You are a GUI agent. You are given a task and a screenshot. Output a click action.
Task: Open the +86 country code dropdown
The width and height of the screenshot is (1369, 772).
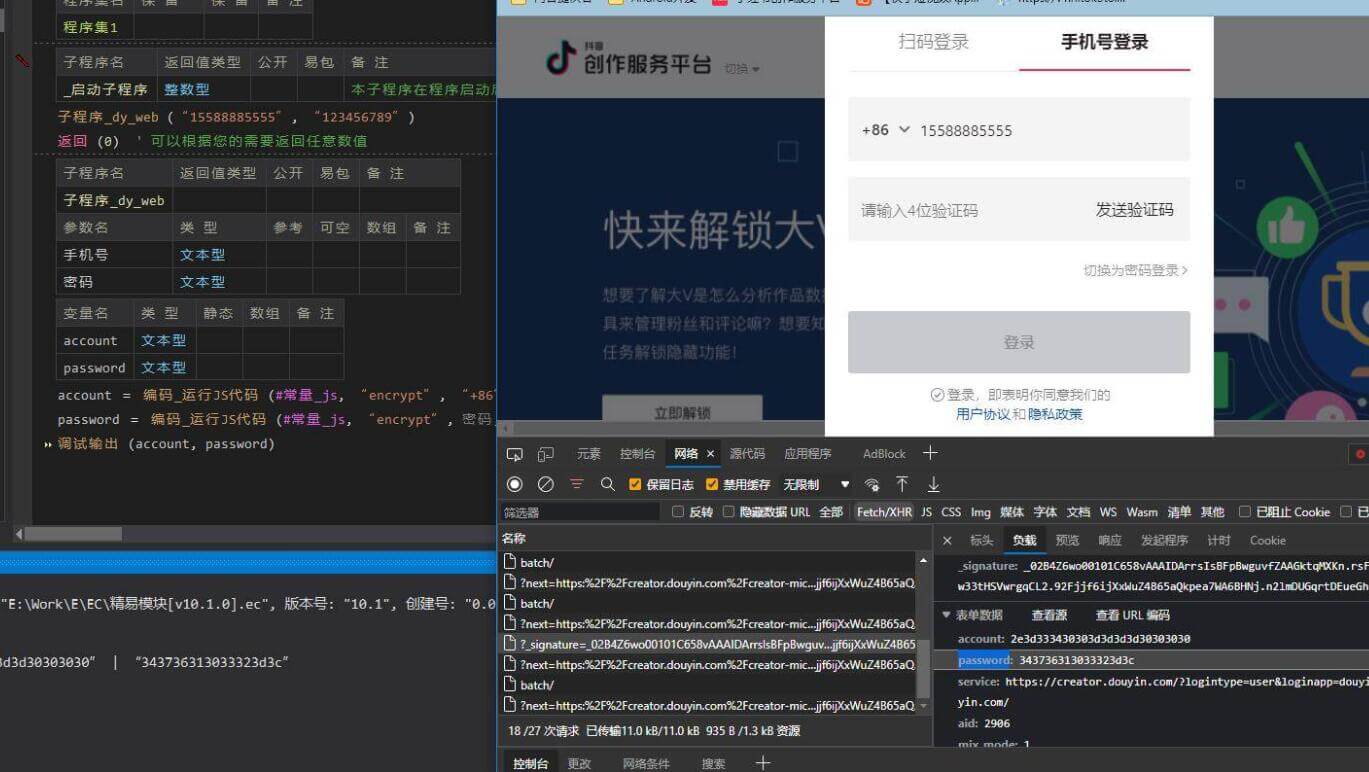click(886, 130)
